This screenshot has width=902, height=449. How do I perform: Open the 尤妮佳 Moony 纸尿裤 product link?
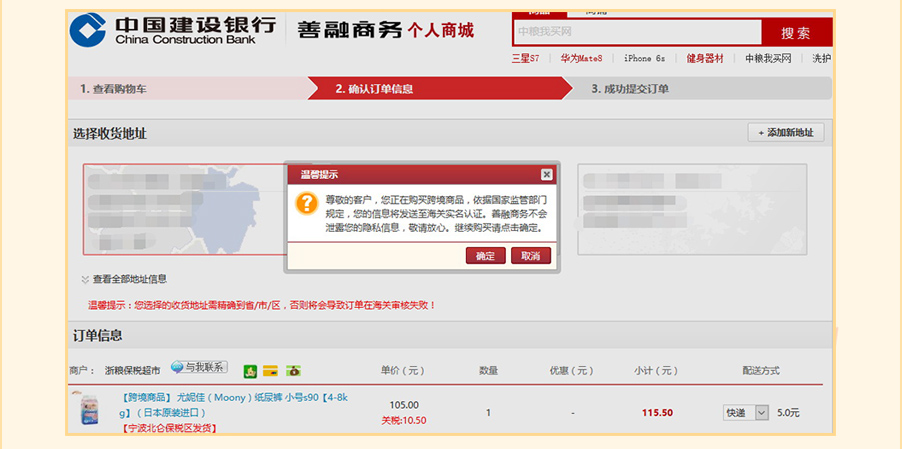tap(234, 405)
